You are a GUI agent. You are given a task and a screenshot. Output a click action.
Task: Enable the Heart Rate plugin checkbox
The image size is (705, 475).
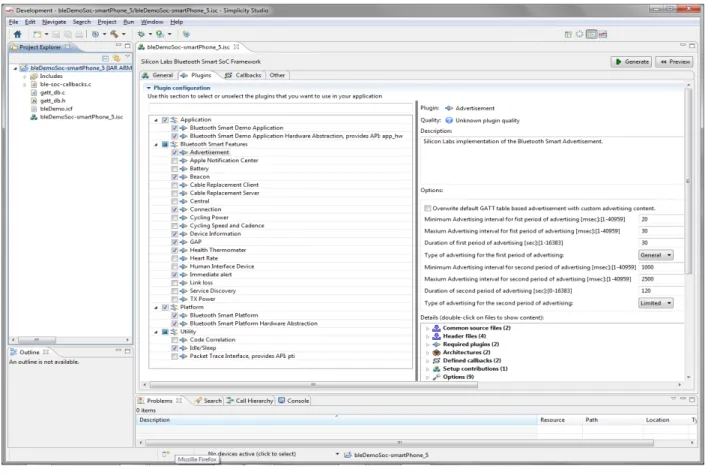coord(174,258)
